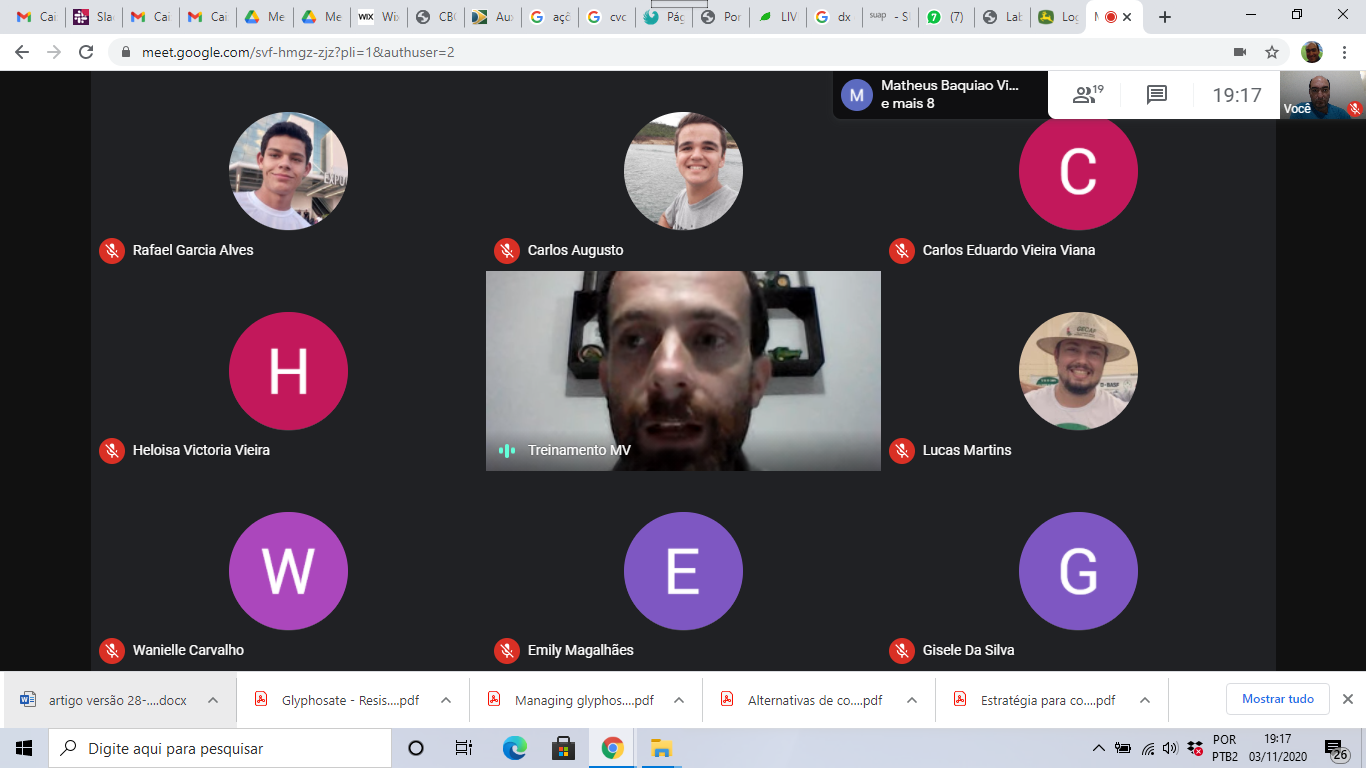Bookmark this page with star icon
The width and height of the screenshot is (1366, 768).
[x=1272, y=52]
